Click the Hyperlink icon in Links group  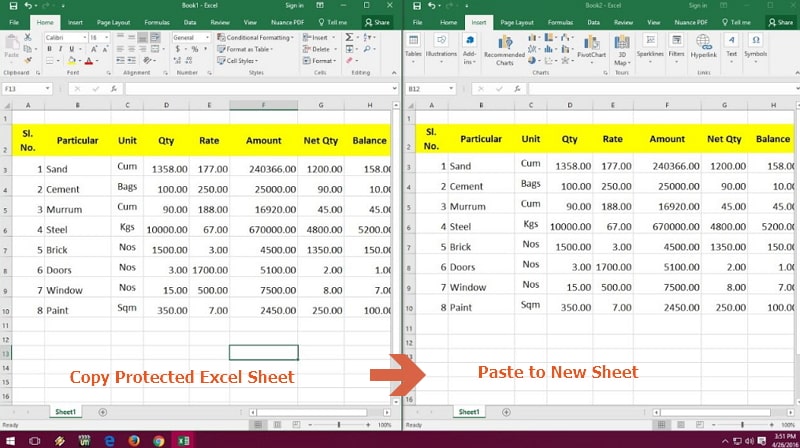pyautogui.click(x=705, y=45)
